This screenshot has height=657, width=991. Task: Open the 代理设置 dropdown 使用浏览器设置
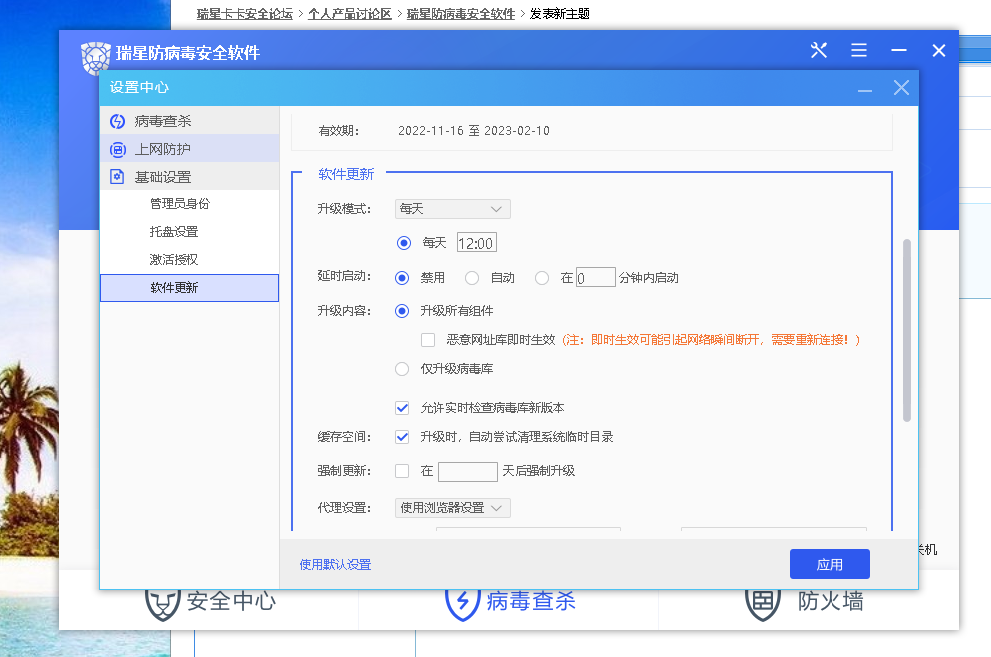pos(453,508)
